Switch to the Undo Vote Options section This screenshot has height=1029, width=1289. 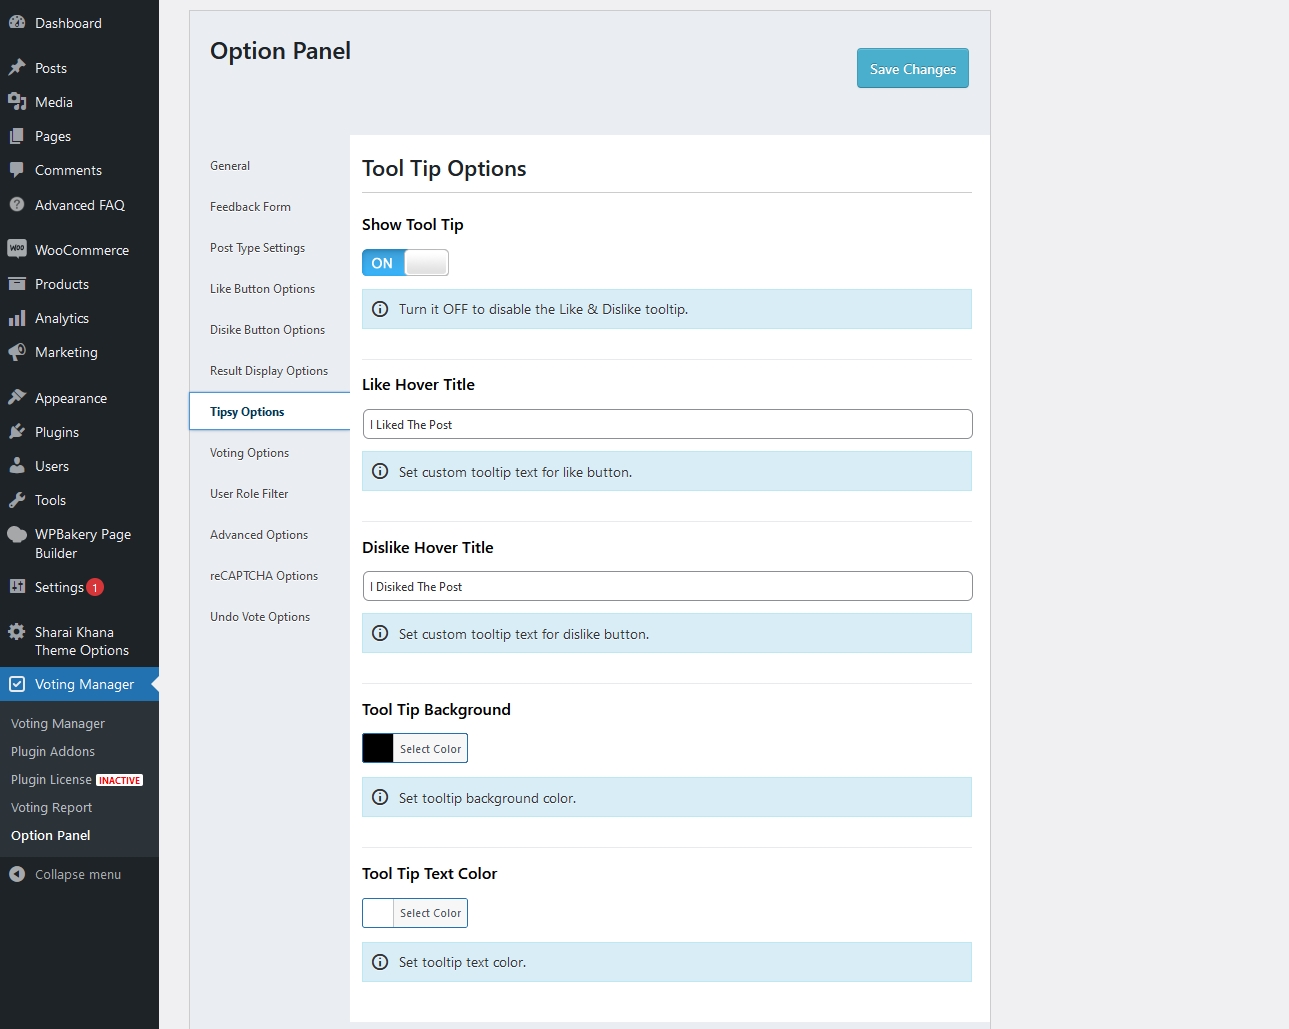(x=259, y=616)
